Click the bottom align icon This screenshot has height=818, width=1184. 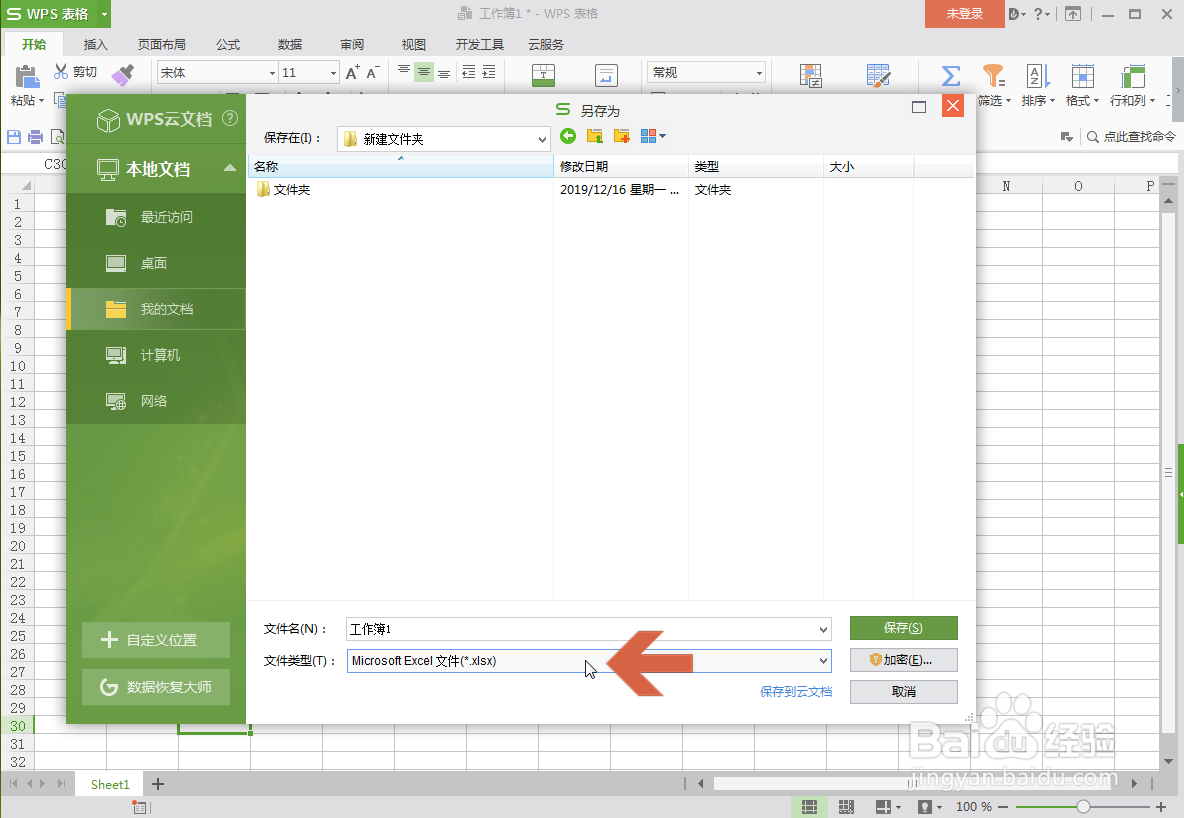tap(444, 73)
